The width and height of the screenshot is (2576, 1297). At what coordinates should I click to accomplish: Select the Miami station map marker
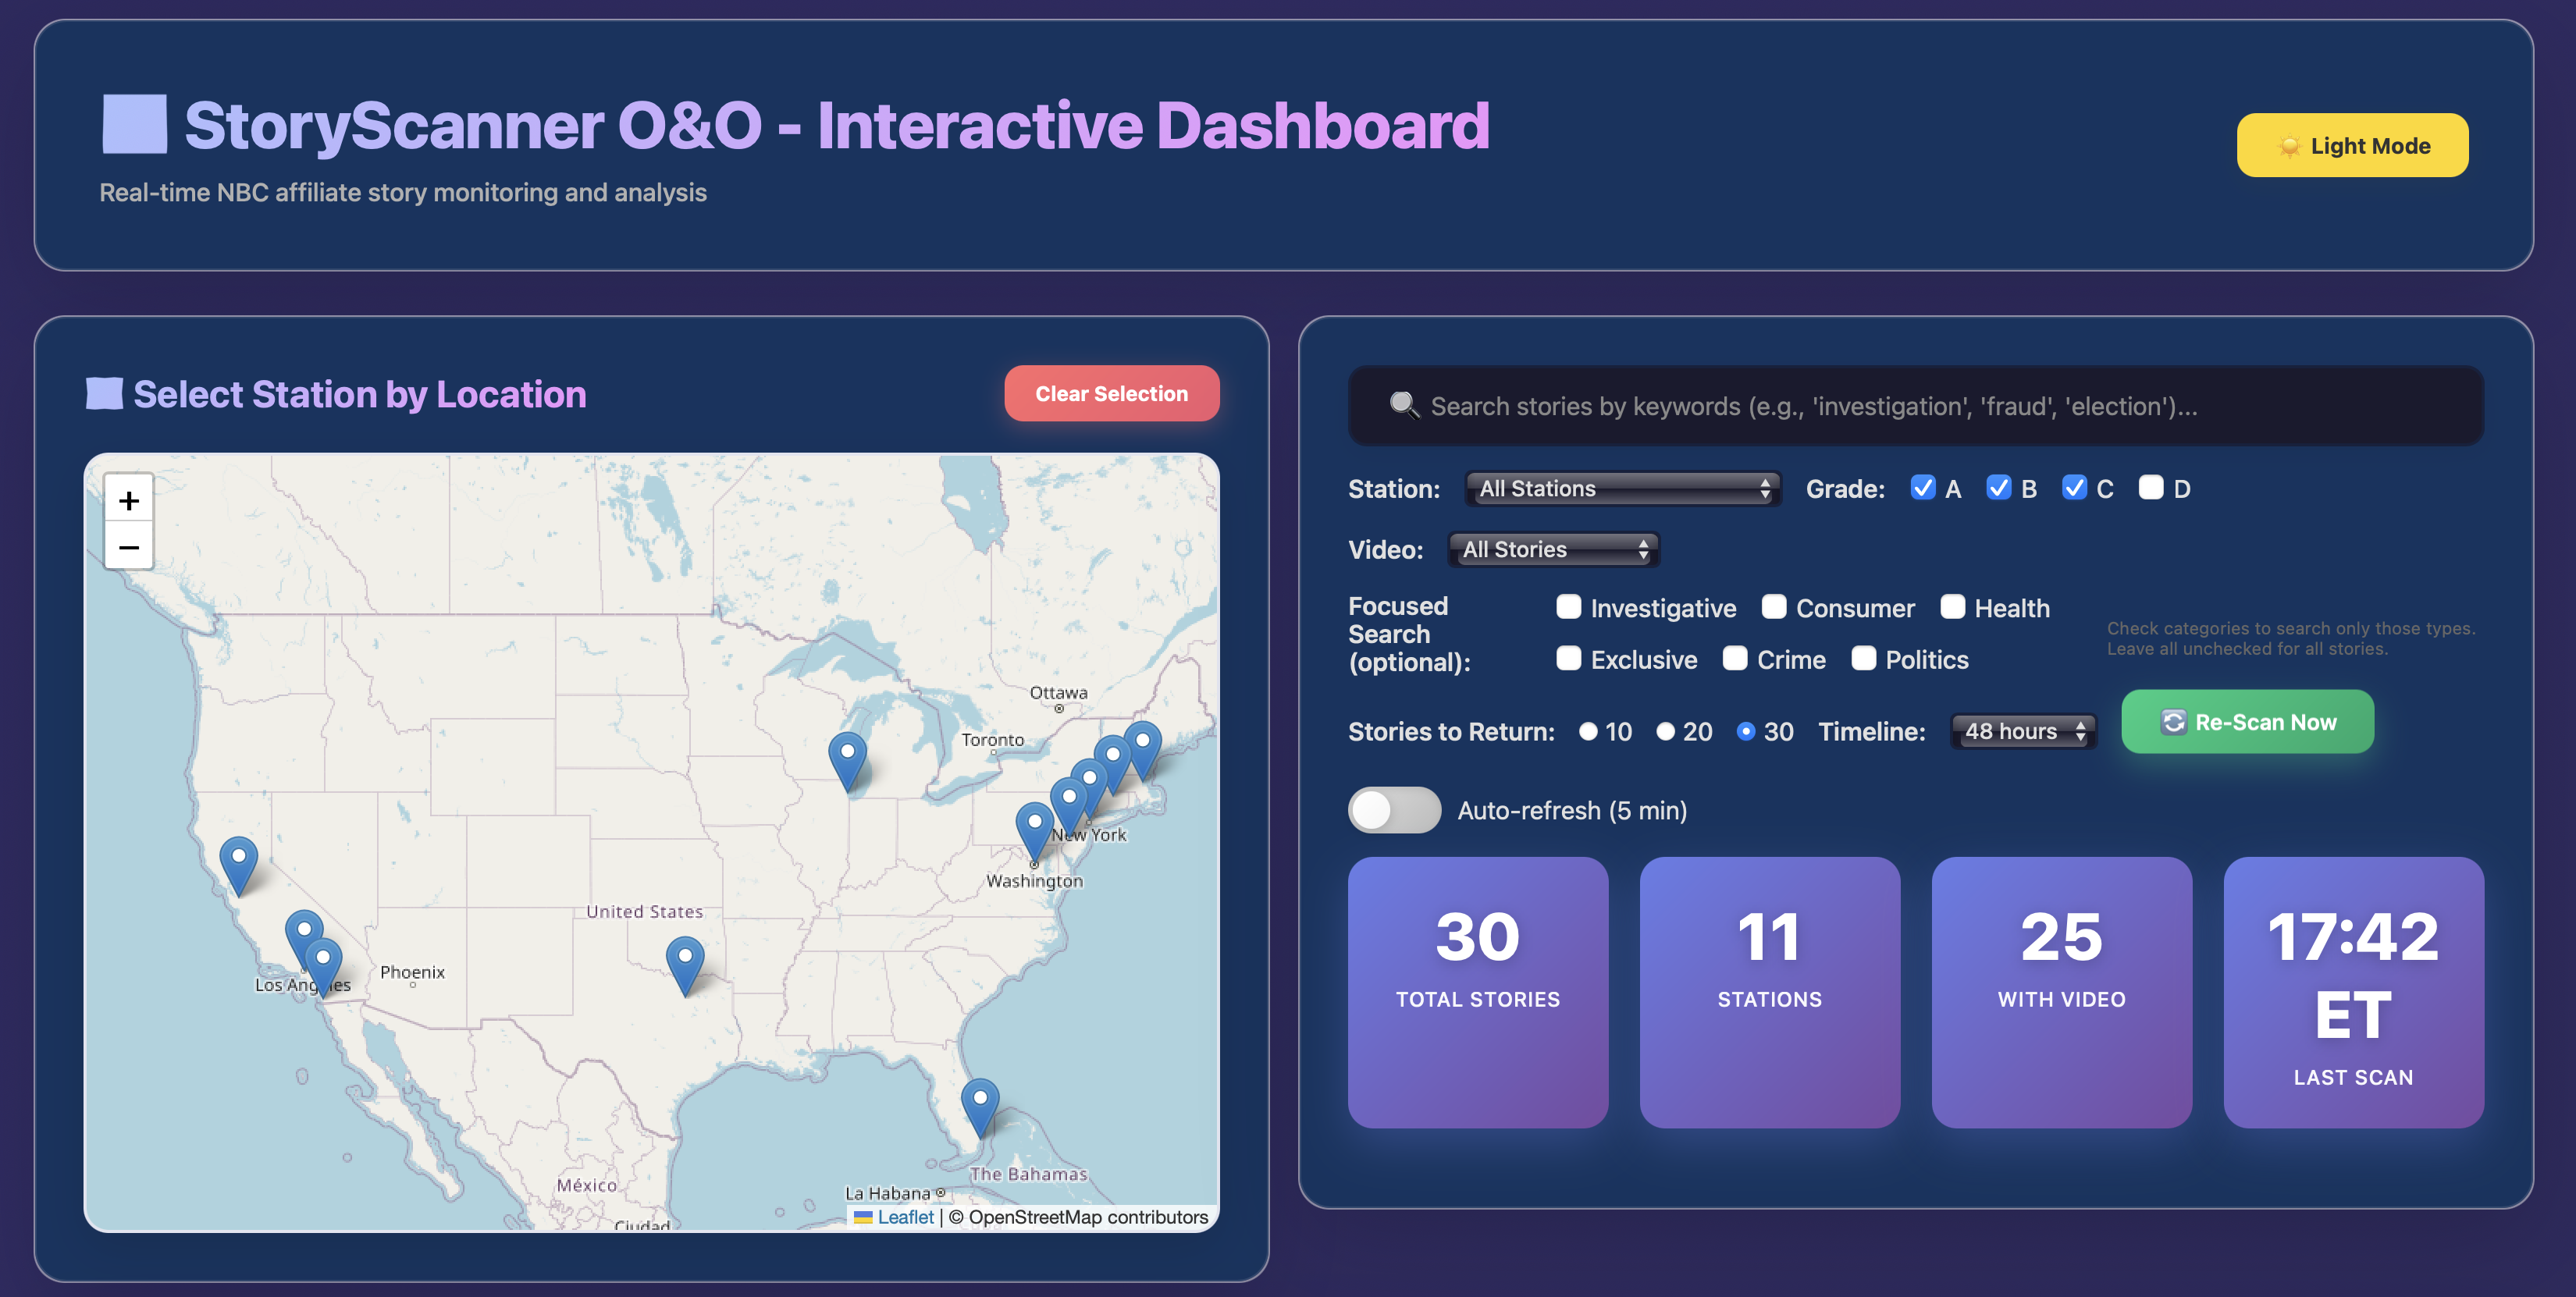pyautogui.click(x=979, y=1101)
